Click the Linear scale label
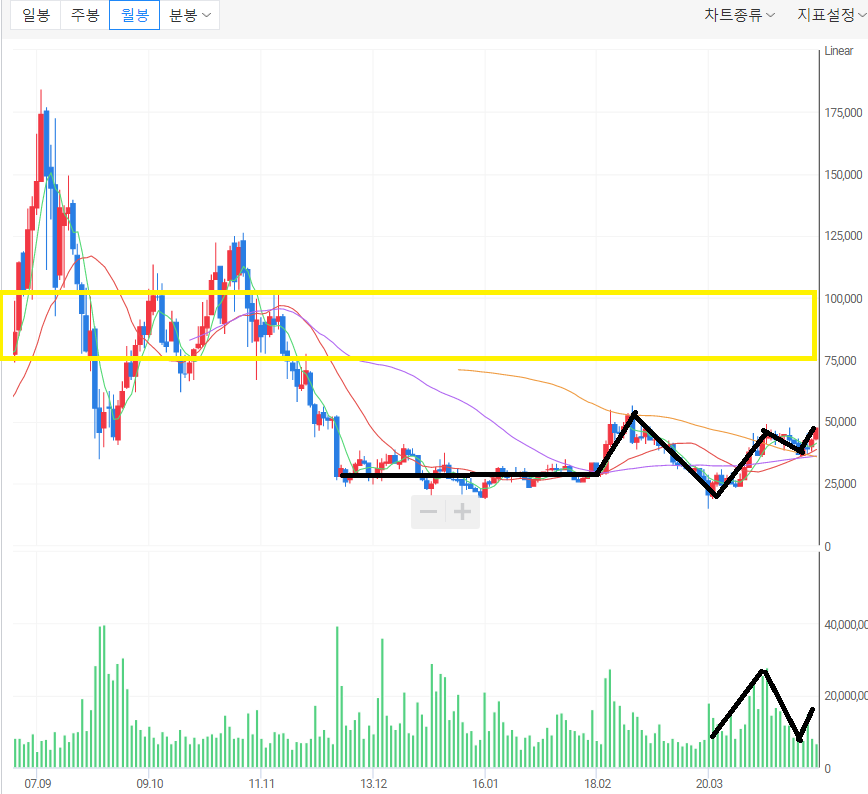 (x=839, y=51)
